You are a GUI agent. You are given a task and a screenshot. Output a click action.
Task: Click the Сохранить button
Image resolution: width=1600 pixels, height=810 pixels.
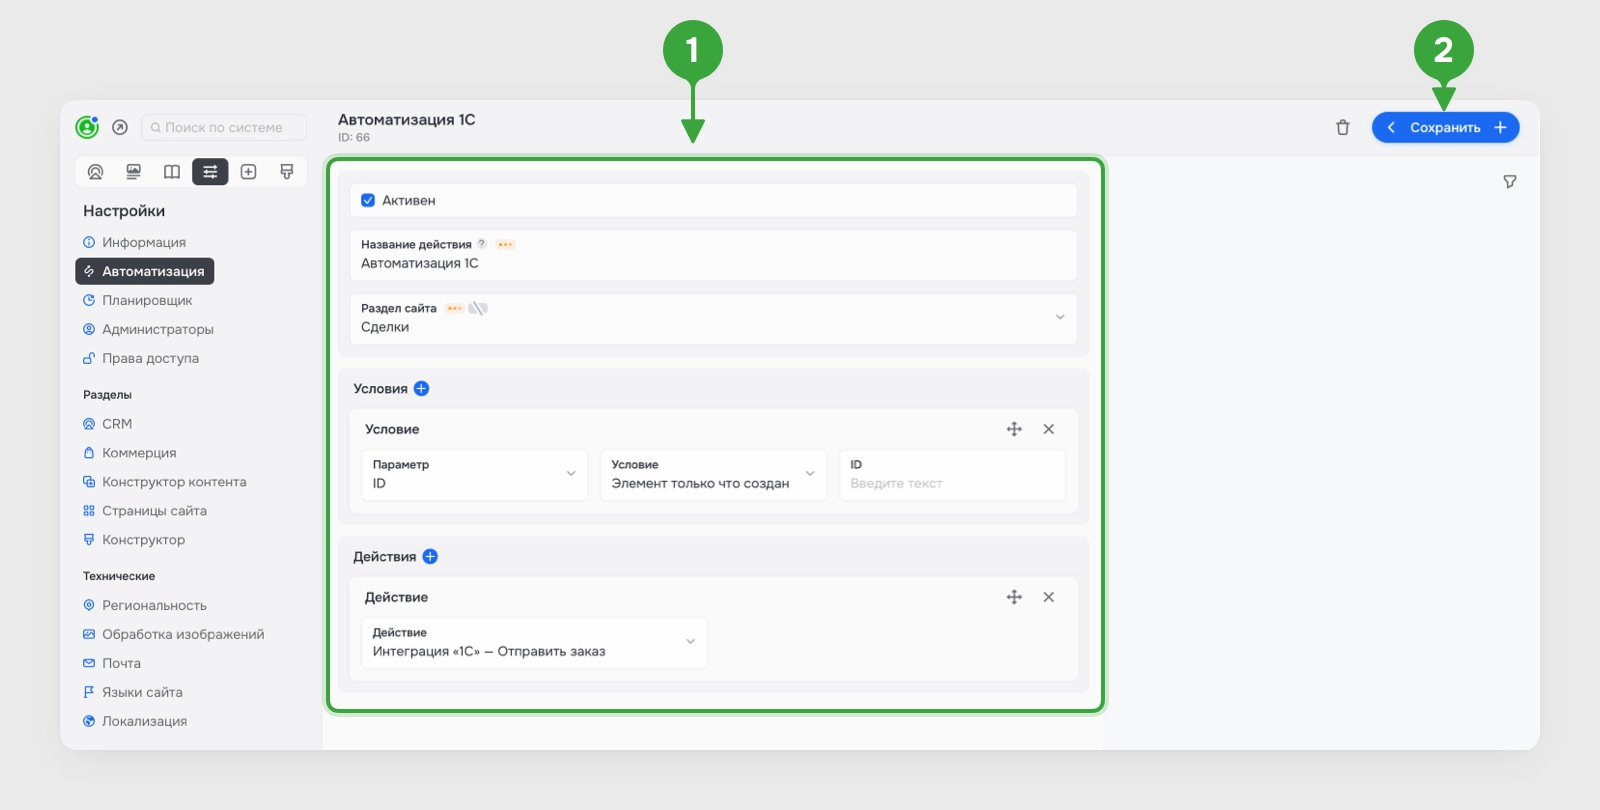tap(1445, 128)
